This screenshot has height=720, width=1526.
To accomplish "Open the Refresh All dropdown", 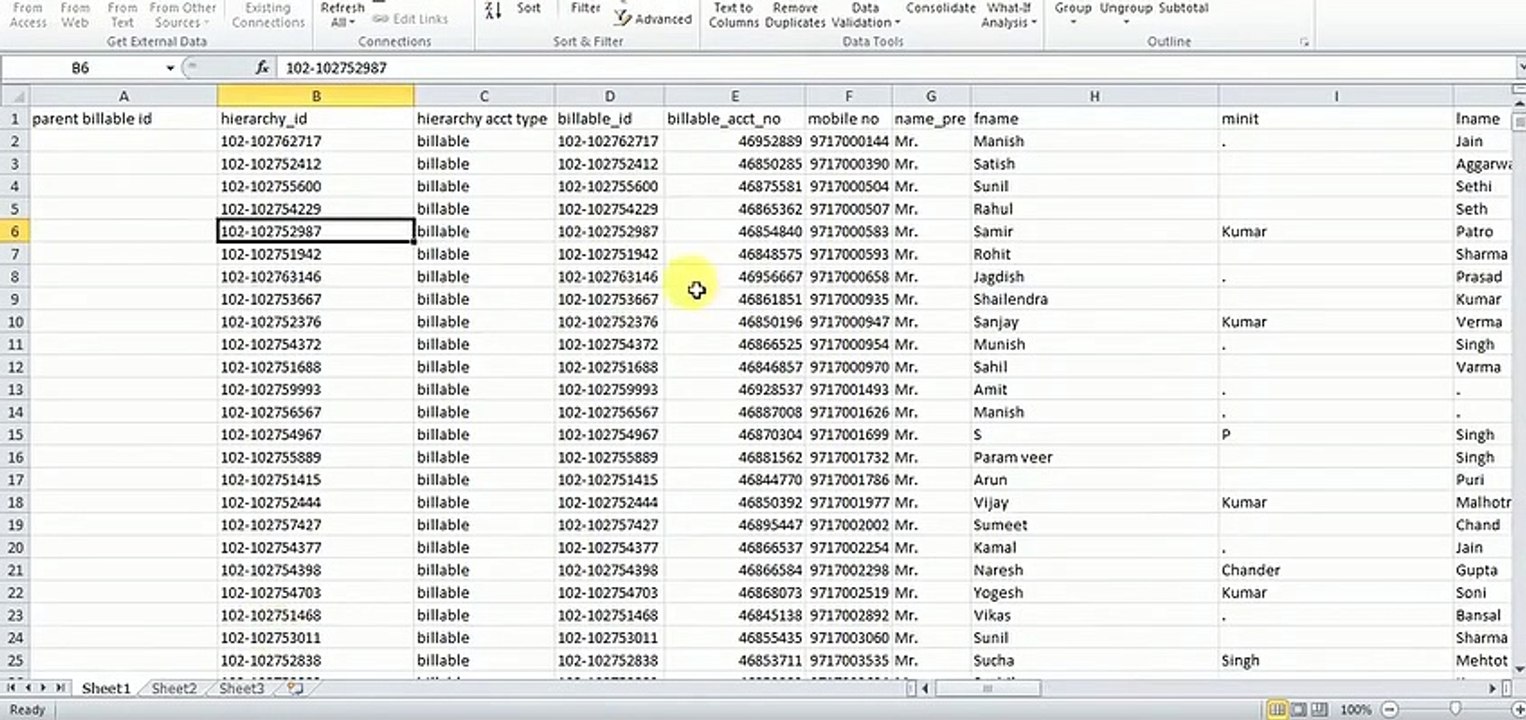I will coord(342,14).
